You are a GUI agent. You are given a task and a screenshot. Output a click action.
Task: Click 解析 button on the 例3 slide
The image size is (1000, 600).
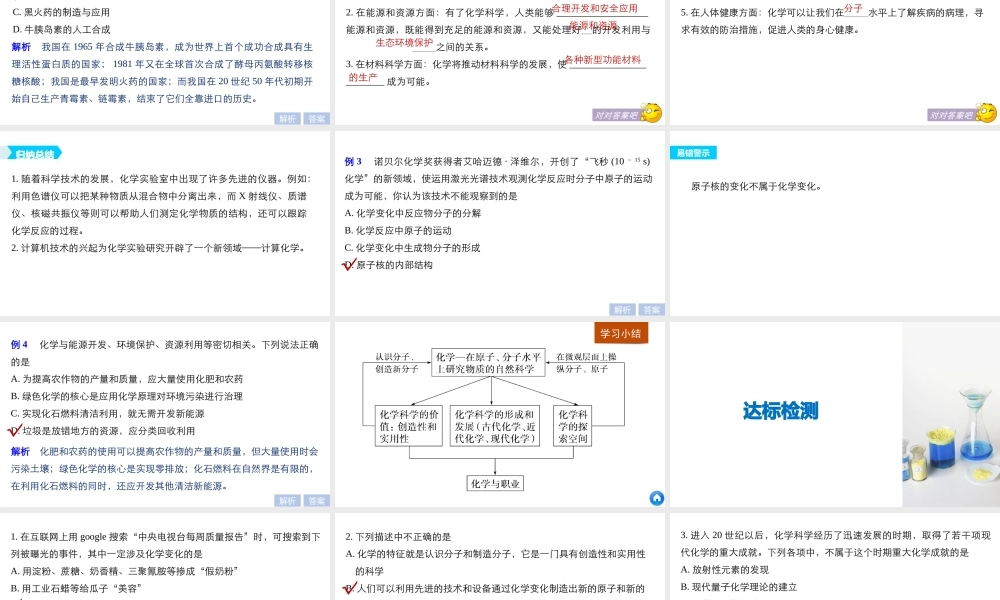coord(622,310)
